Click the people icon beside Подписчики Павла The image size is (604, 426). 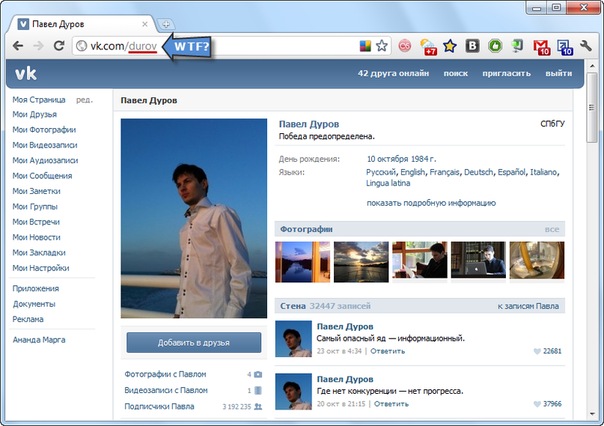click(258, 406)
